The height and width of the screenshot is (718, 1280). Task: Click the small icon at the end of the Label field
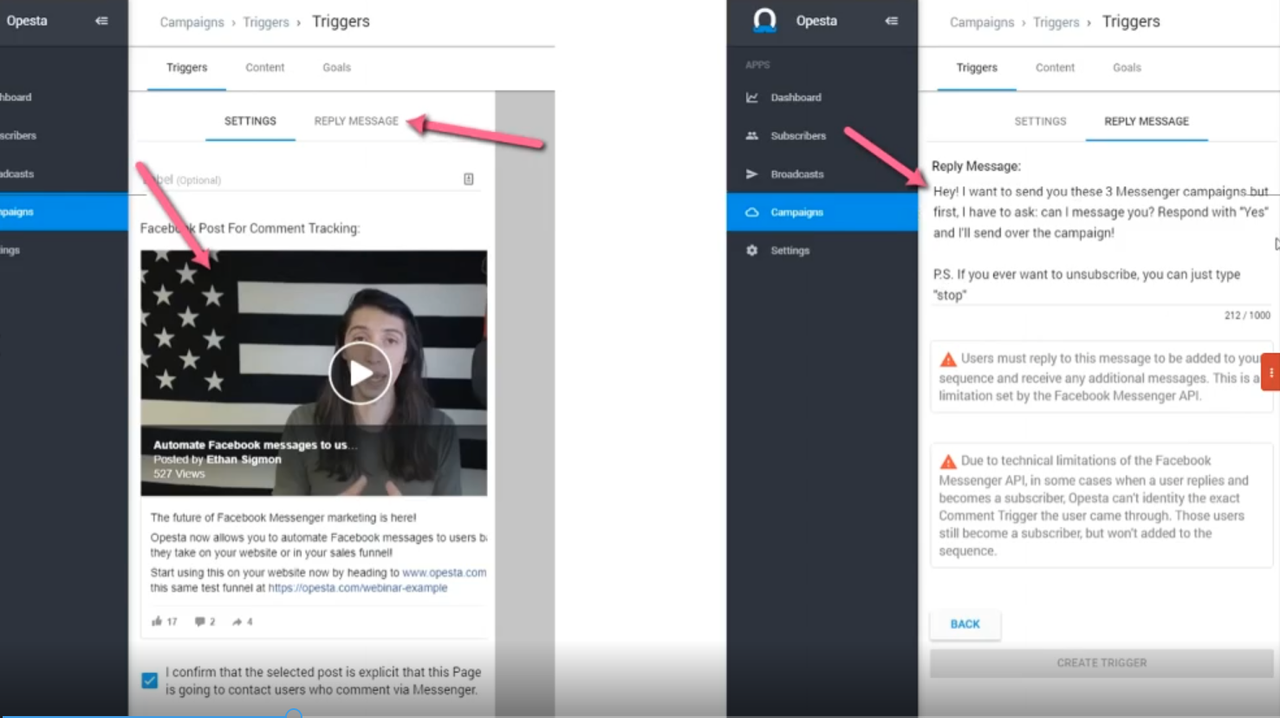click(x=468, y=179)
